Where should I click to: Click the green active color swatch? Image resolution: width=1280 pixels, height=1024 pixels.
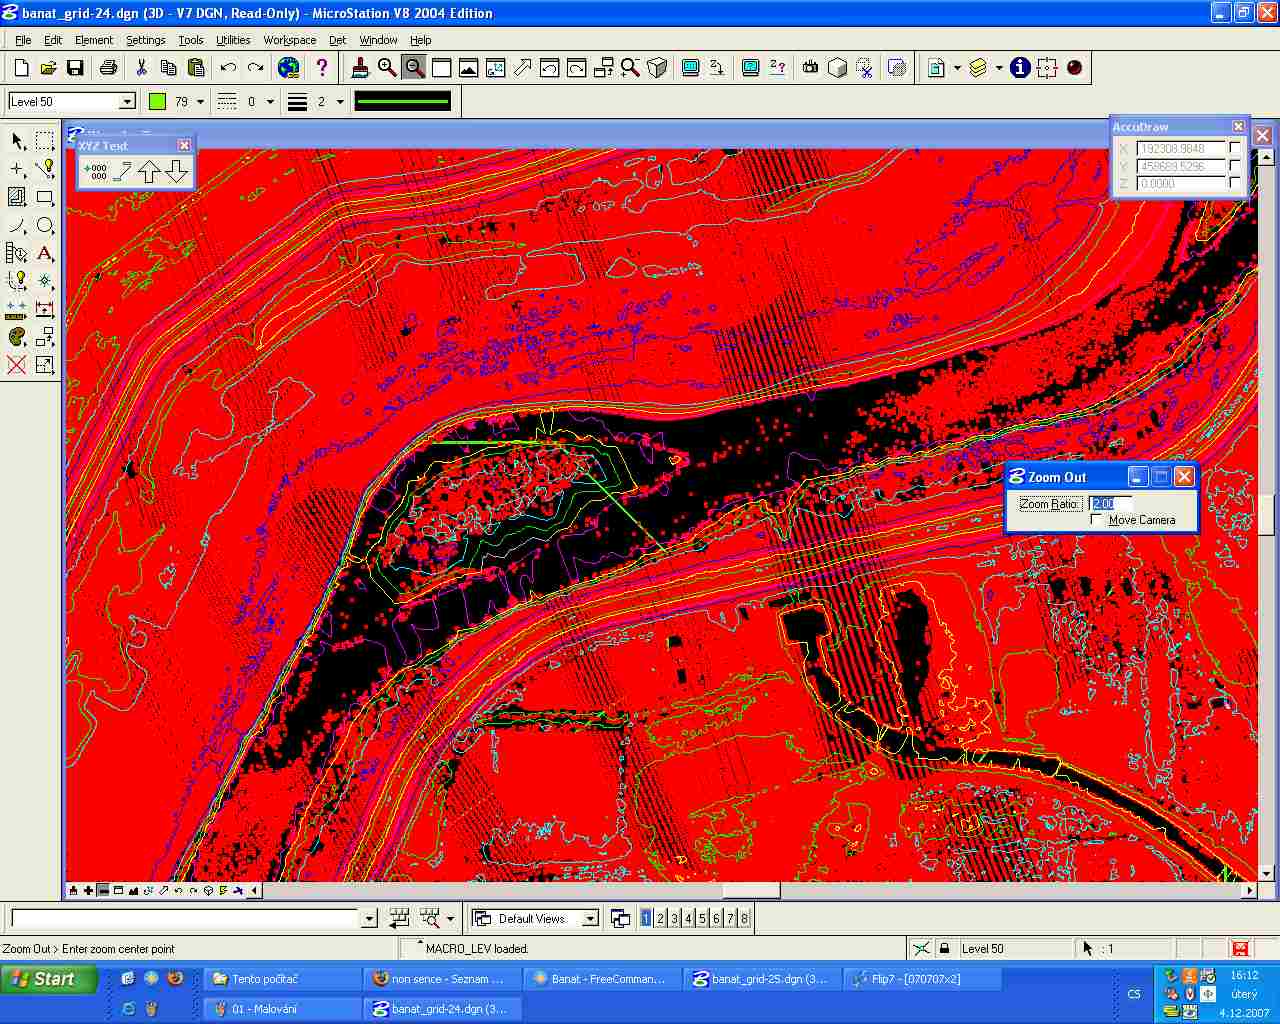[x=157, y=102]
